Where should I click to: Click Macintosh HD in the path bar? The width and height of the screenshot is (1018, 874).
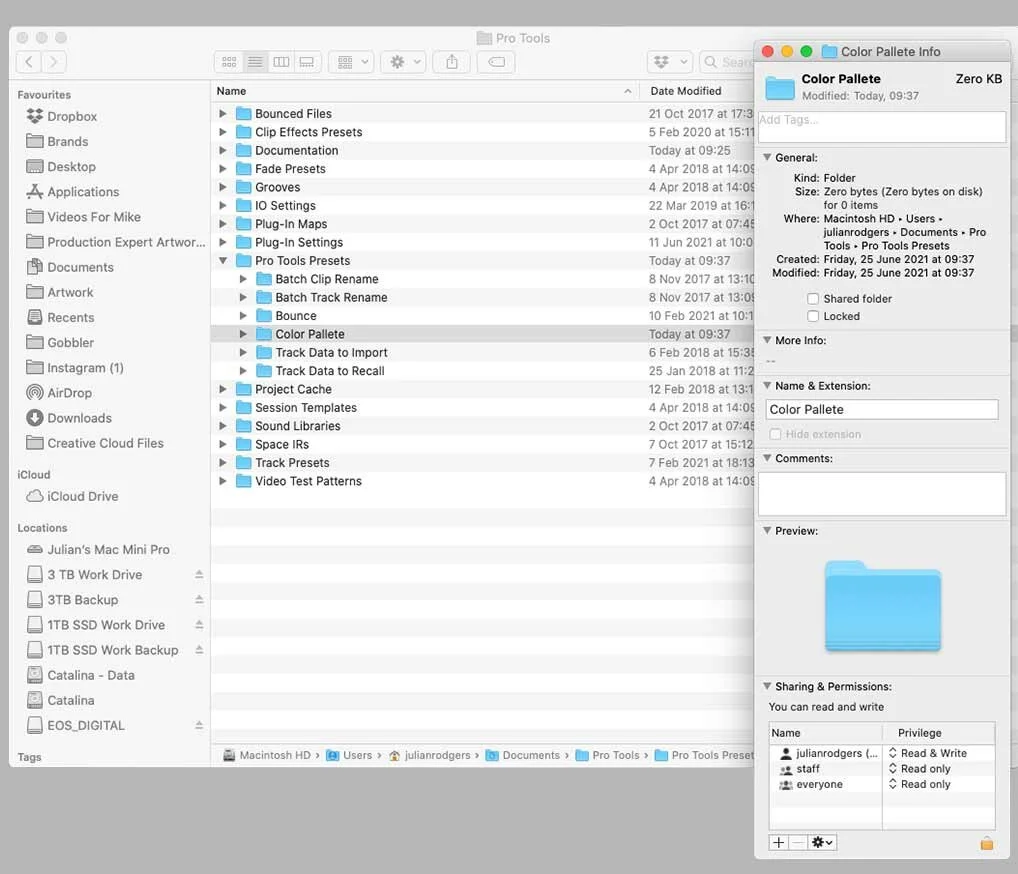pyautogui.click(x=267, y=755)
